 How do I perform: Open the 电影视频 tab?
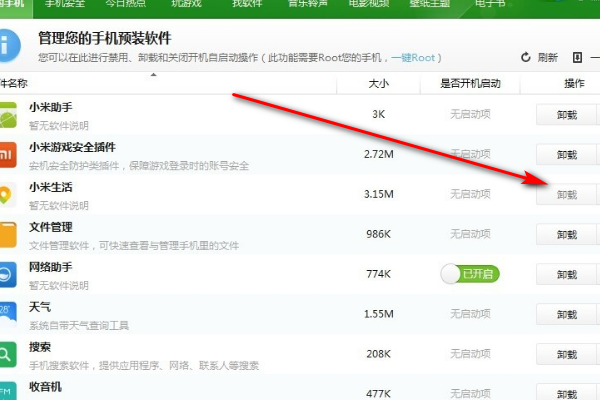369,4
